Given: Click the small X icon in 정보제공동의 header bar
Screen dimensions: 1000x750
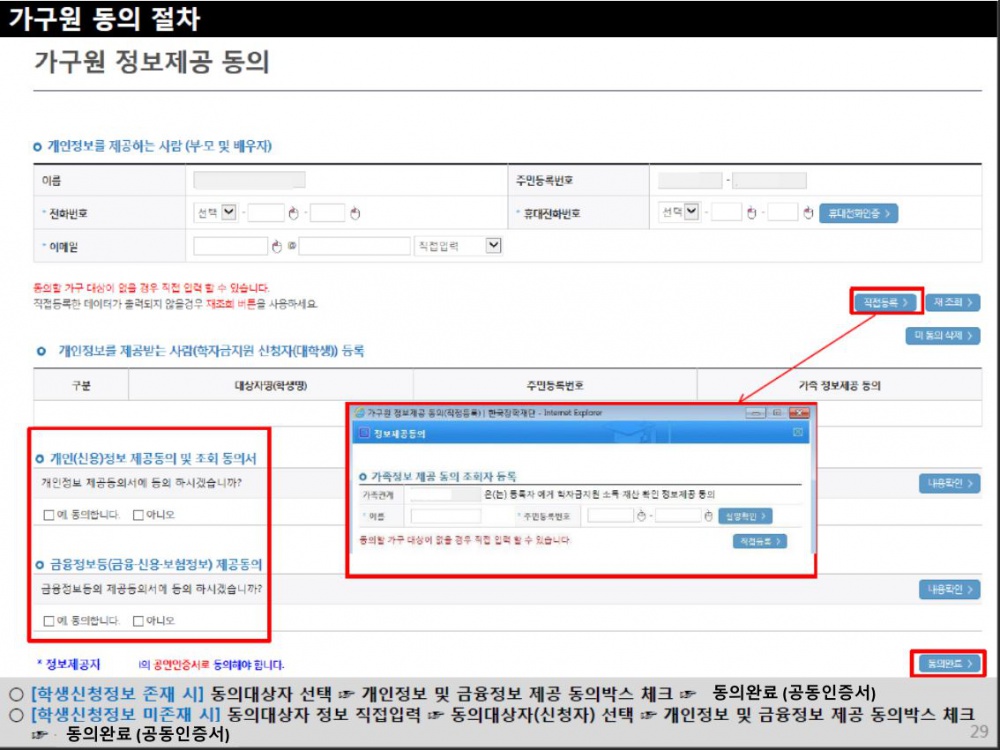Looking at the screenshot, I should pos(798,432).
